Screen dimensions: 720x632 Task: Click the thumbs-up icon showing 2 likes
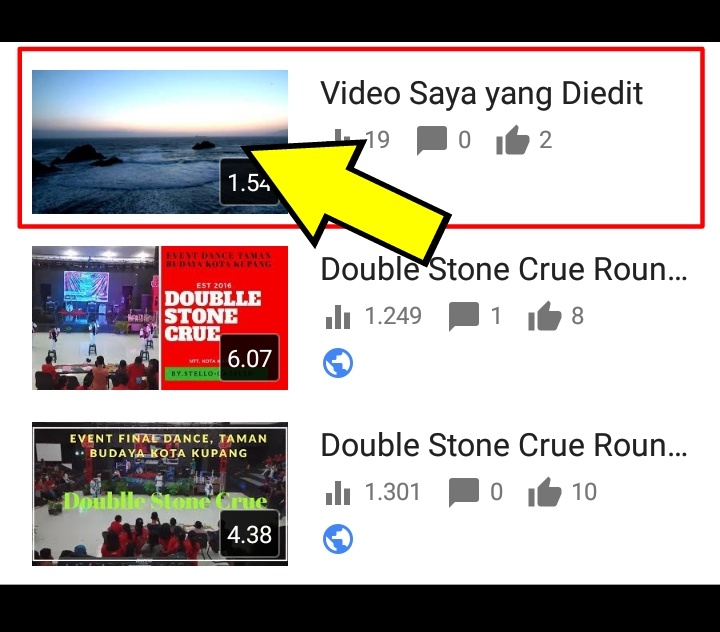coord(512,140)
